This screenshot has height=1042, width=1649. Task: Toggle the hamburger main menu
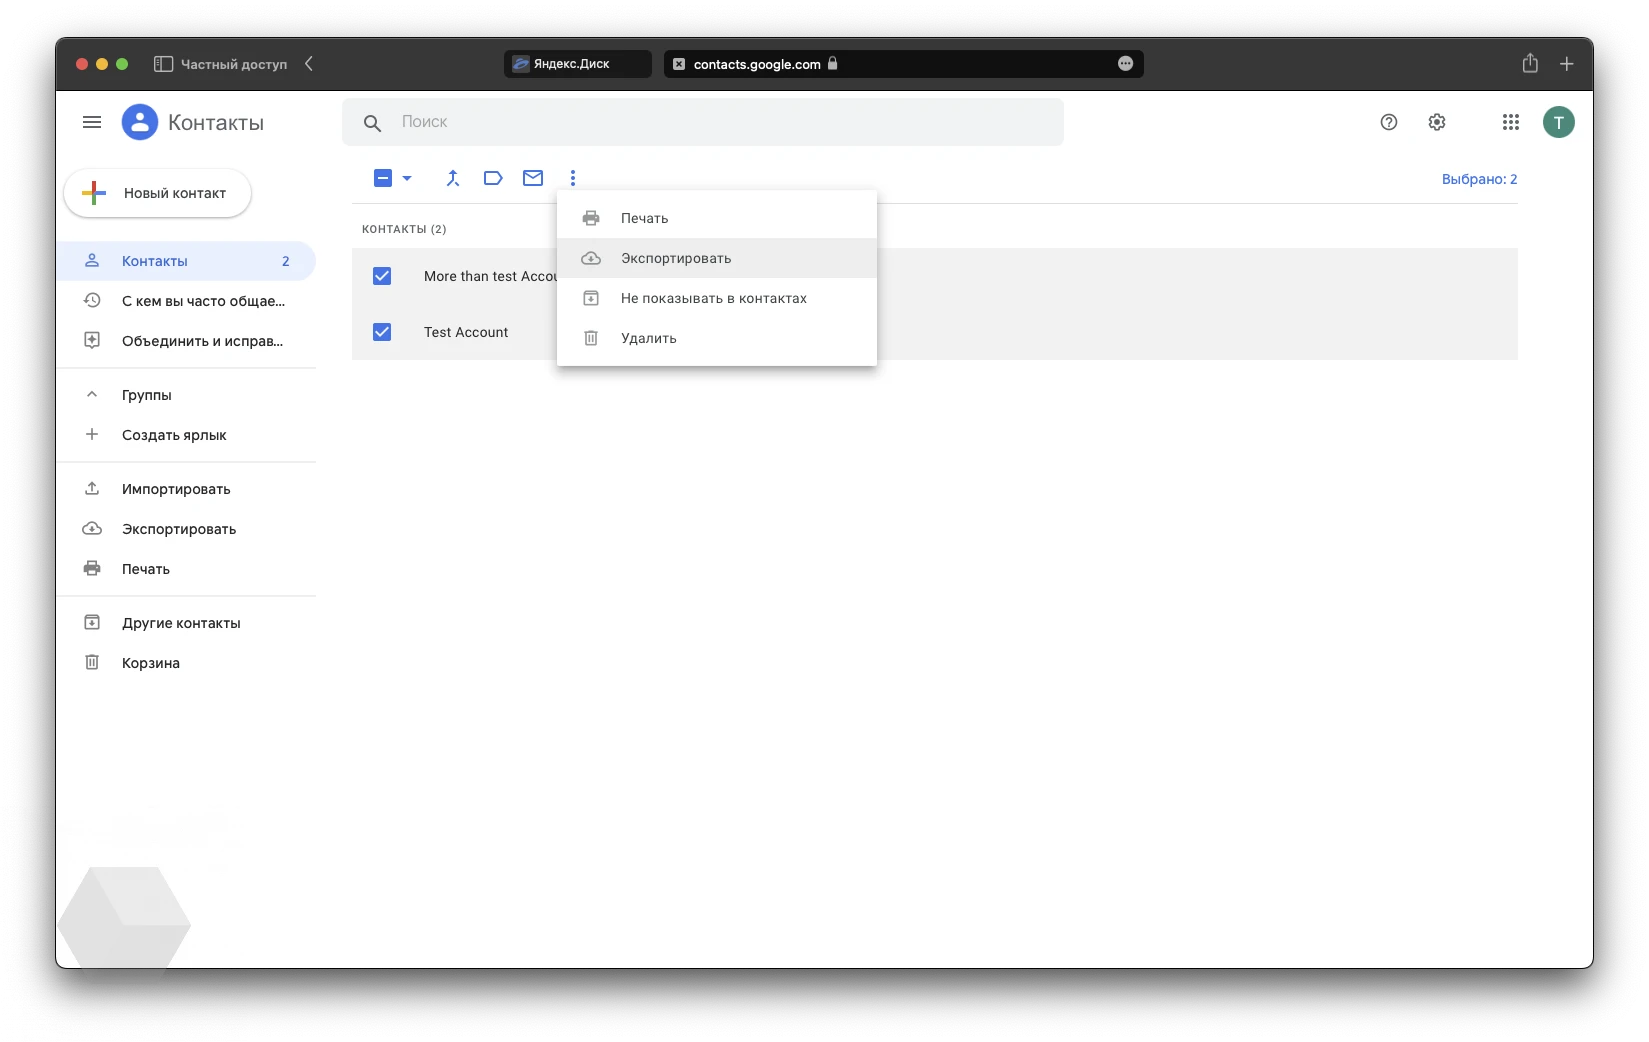pyautogui.click(x=92, y=122)
